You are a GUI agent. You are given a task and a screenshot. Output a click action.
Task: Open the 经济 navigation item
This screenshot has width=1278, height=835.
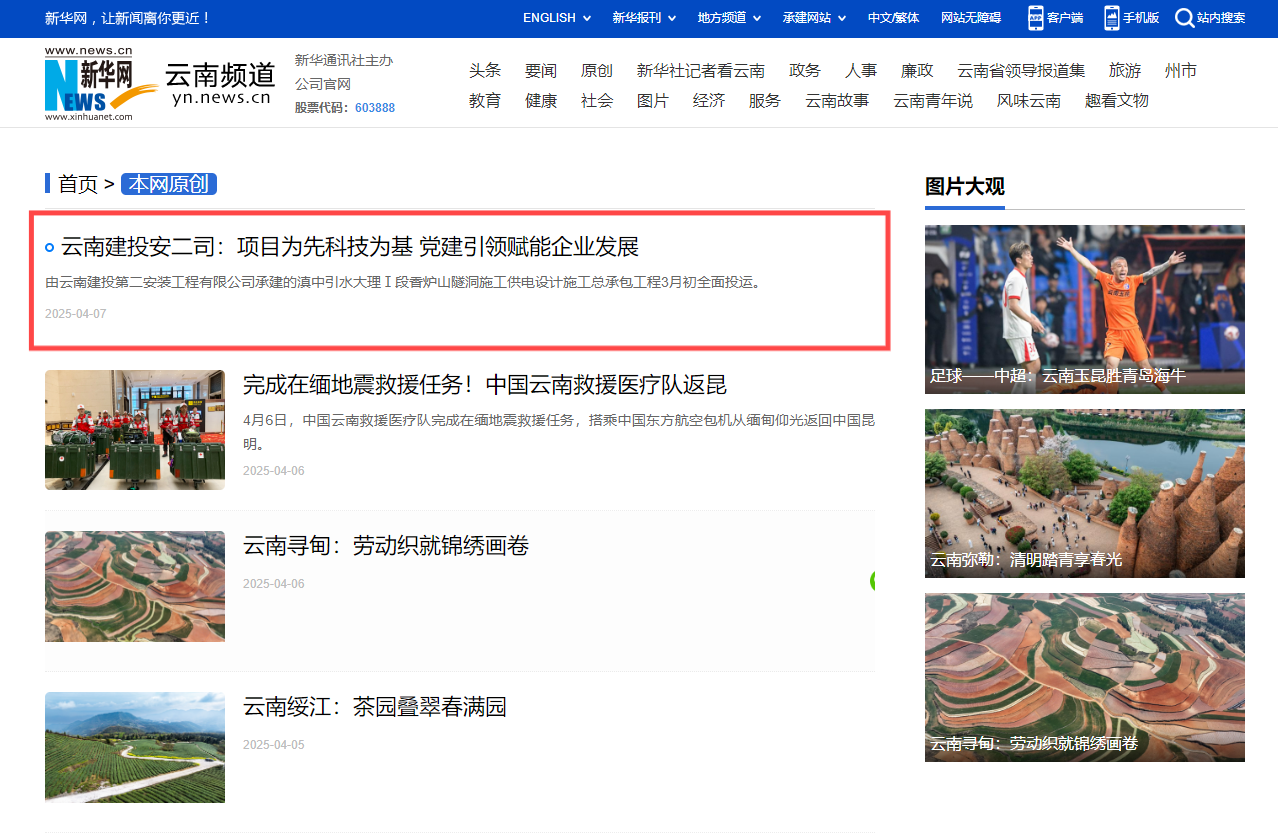click(x=709, y=101)
